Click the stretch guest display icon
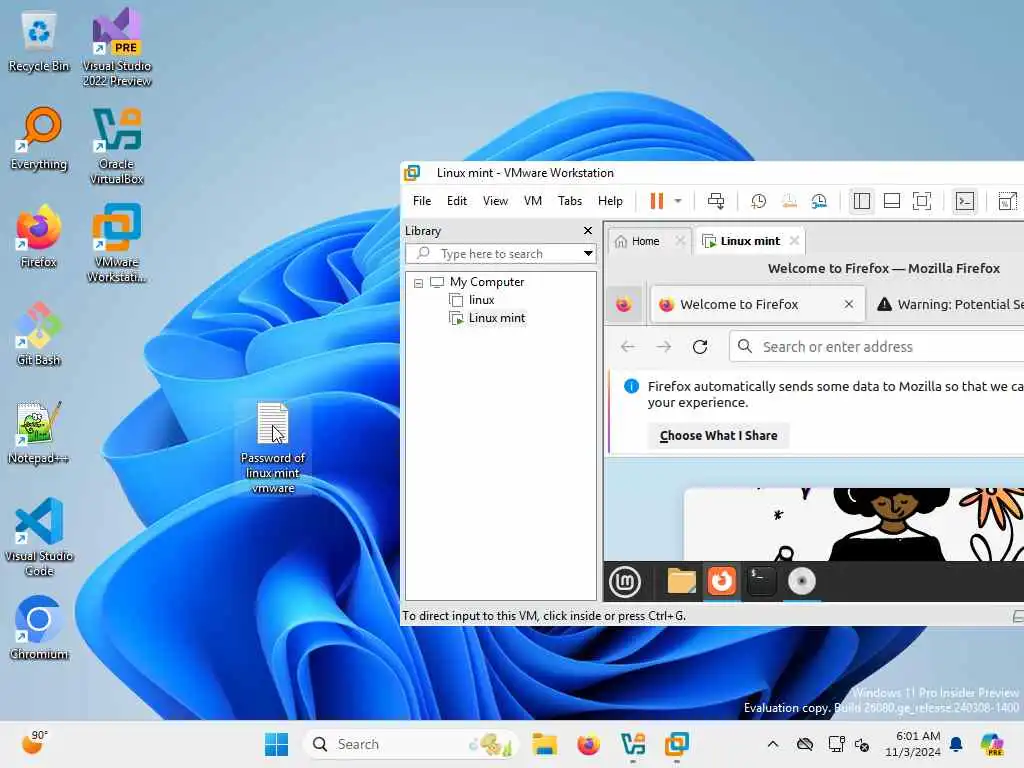Image resolution: width=1024 pixels, height=768 pixels. click(1008, 201)
